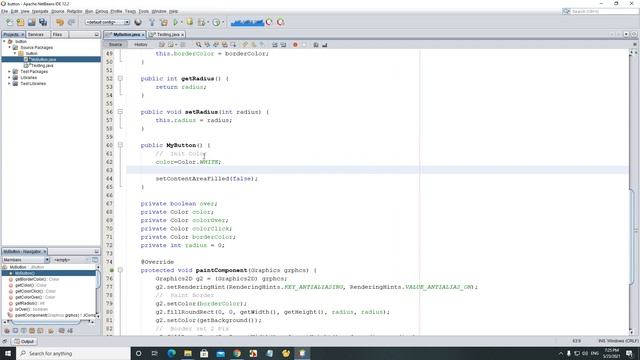Image resolution: width=640 pixels, height=360 pixels.
Task: Select Testing.java in Projects tree
Action: [x=39, y=65]
